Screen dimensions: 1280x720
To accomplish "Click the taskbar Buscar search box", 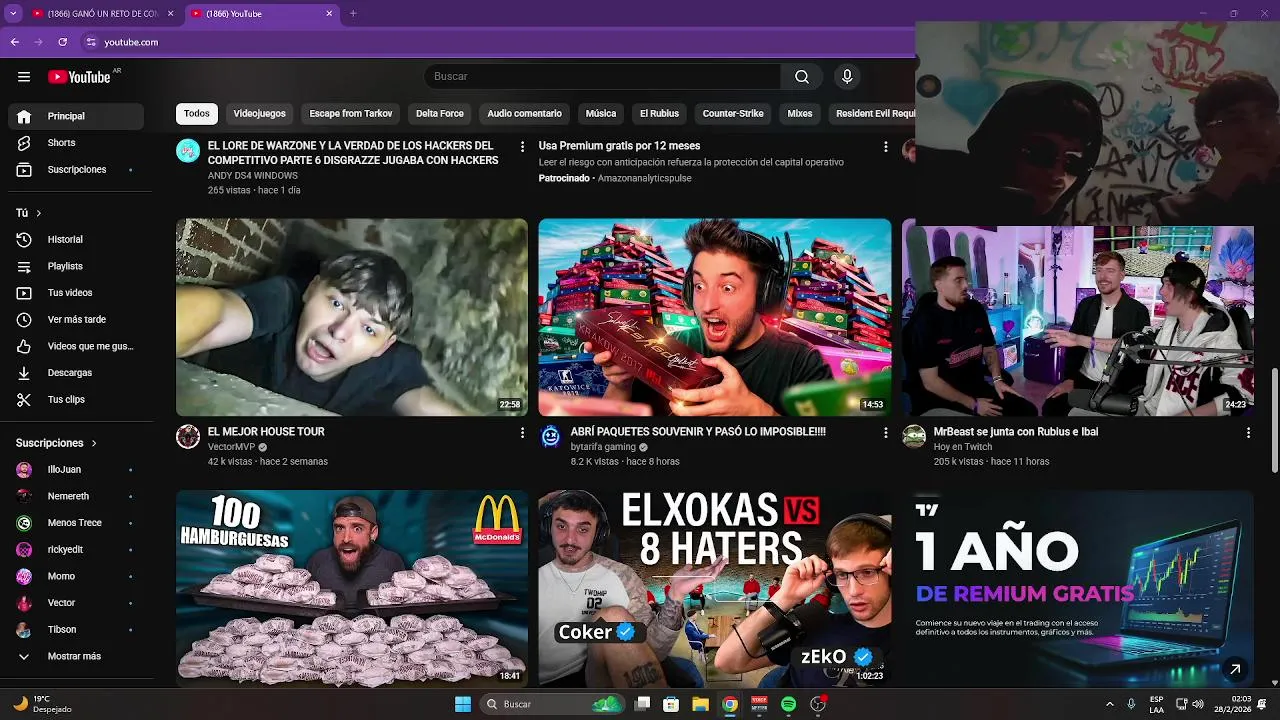I will (x=553, y=704).
